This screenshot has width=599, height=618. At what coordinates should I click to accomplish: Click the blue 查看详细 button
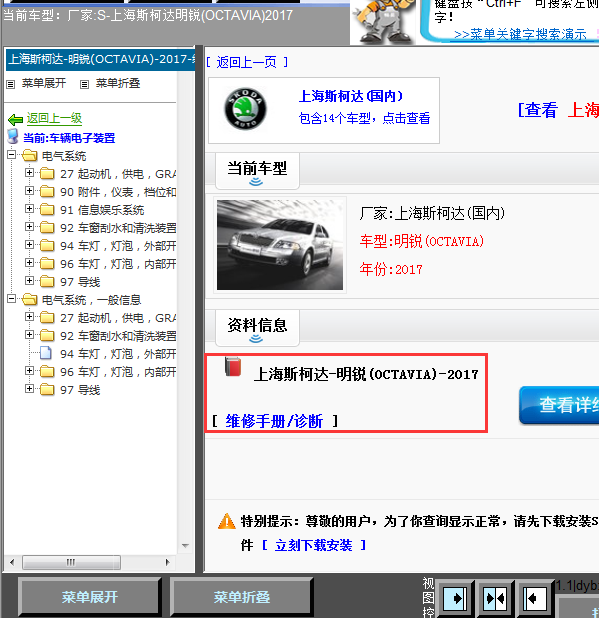tap(559, 405)
